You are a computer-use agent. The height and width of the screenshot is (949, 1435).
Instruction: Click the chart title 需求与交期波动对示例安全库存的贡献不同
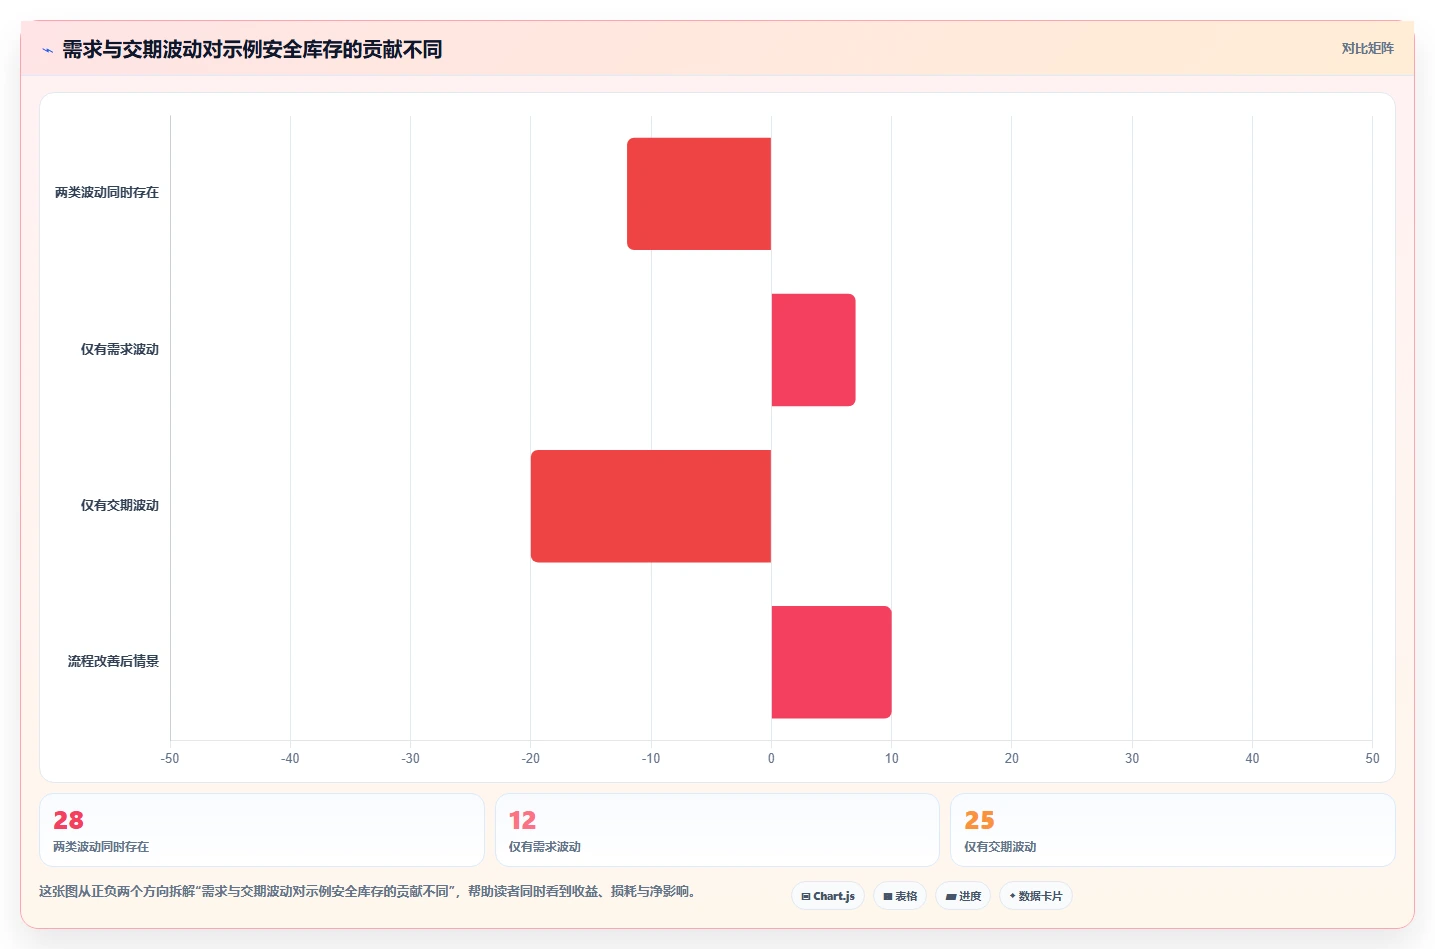[252, 50]
